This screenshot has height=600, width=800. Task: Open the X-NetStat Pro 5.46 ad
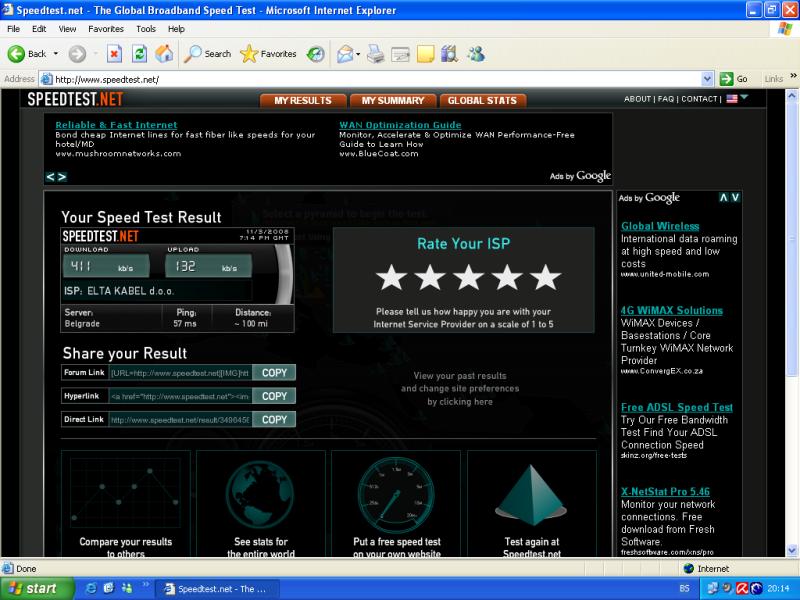coord(665,491)
